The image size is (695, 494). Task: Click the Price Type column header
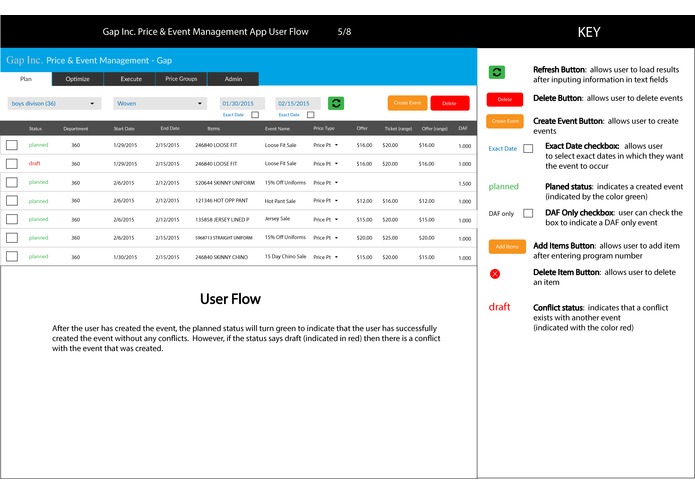[324, 128]
